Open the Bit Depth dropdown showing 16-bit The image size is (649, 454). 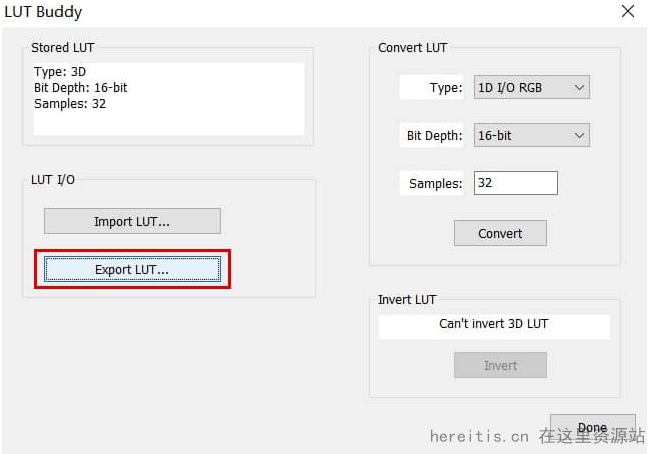coord(531,135)
